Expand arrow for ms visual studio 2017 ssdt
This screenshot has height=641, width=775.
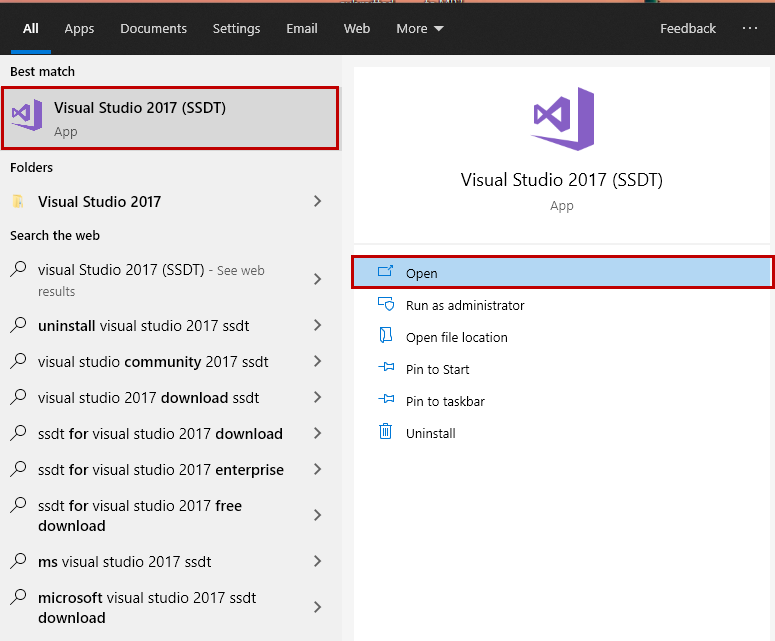(318, 562)
